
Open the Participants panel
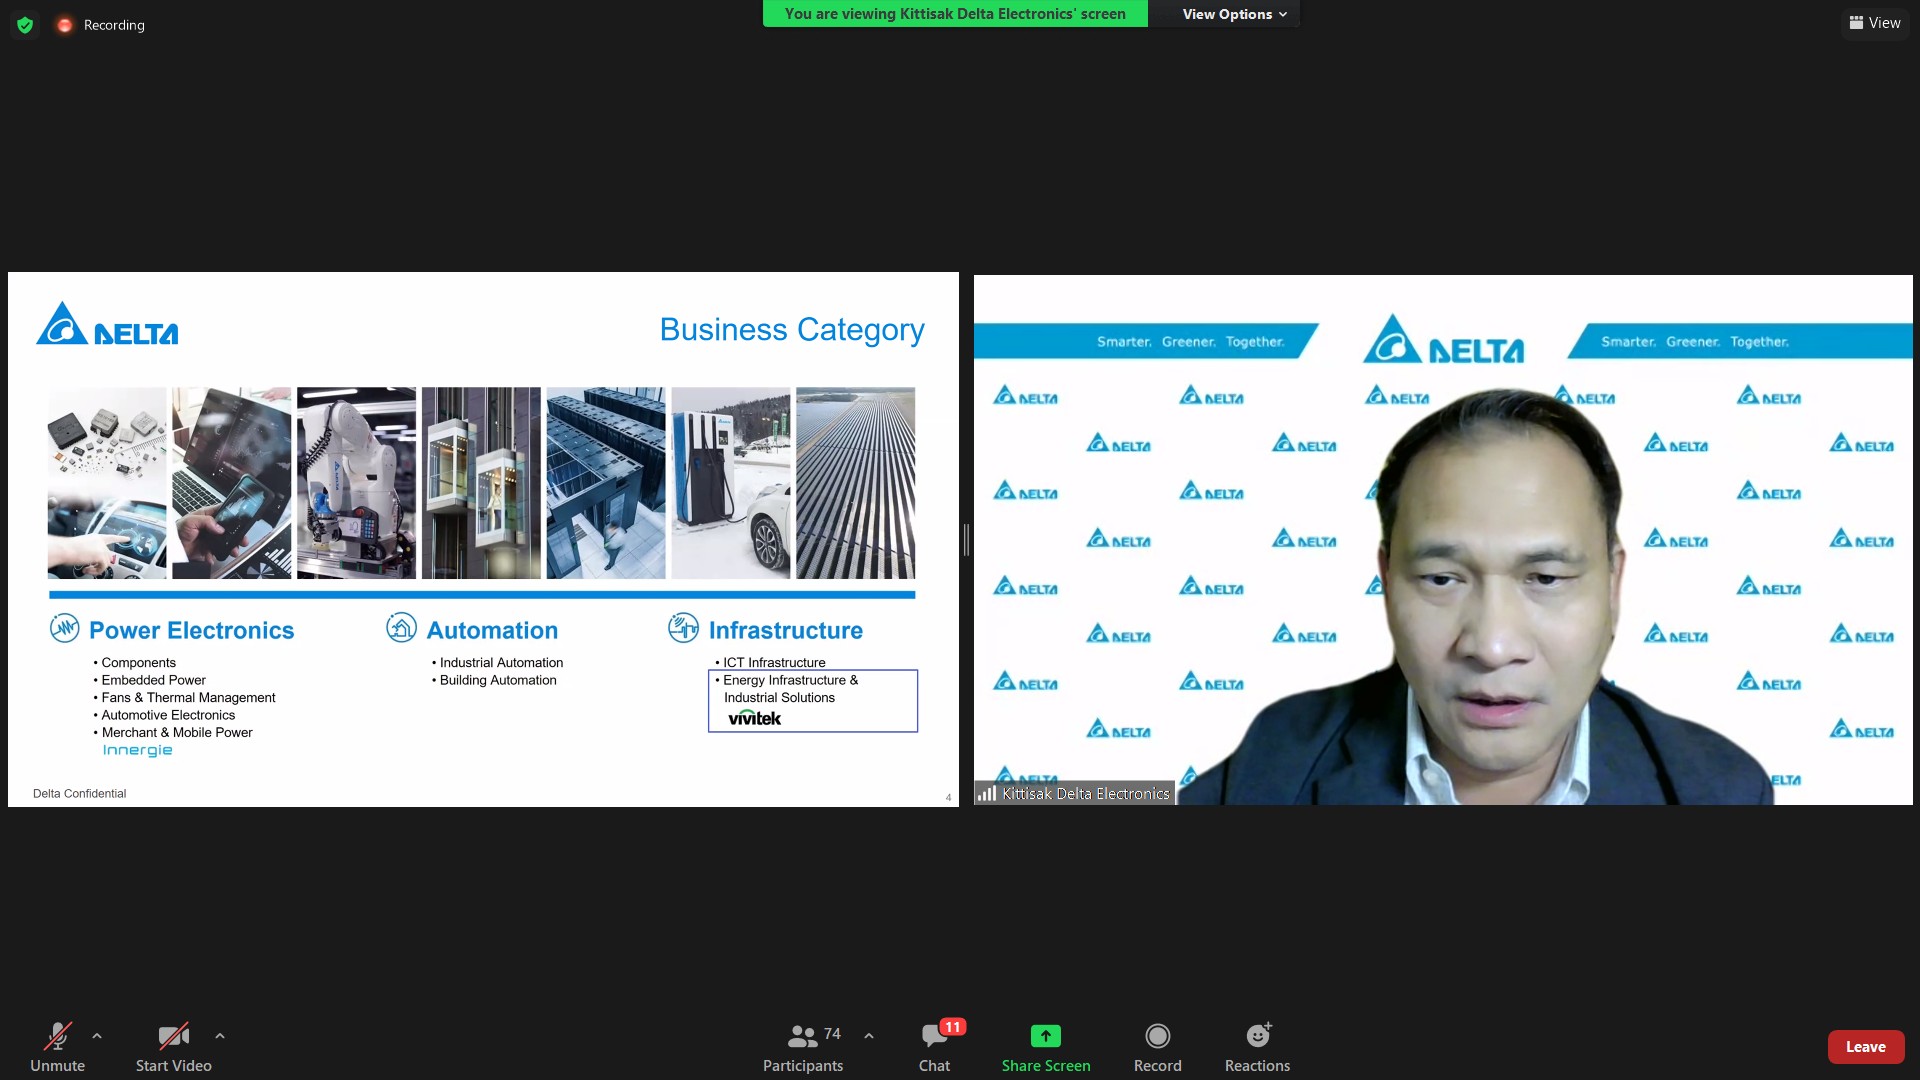tap(803, 1046)
